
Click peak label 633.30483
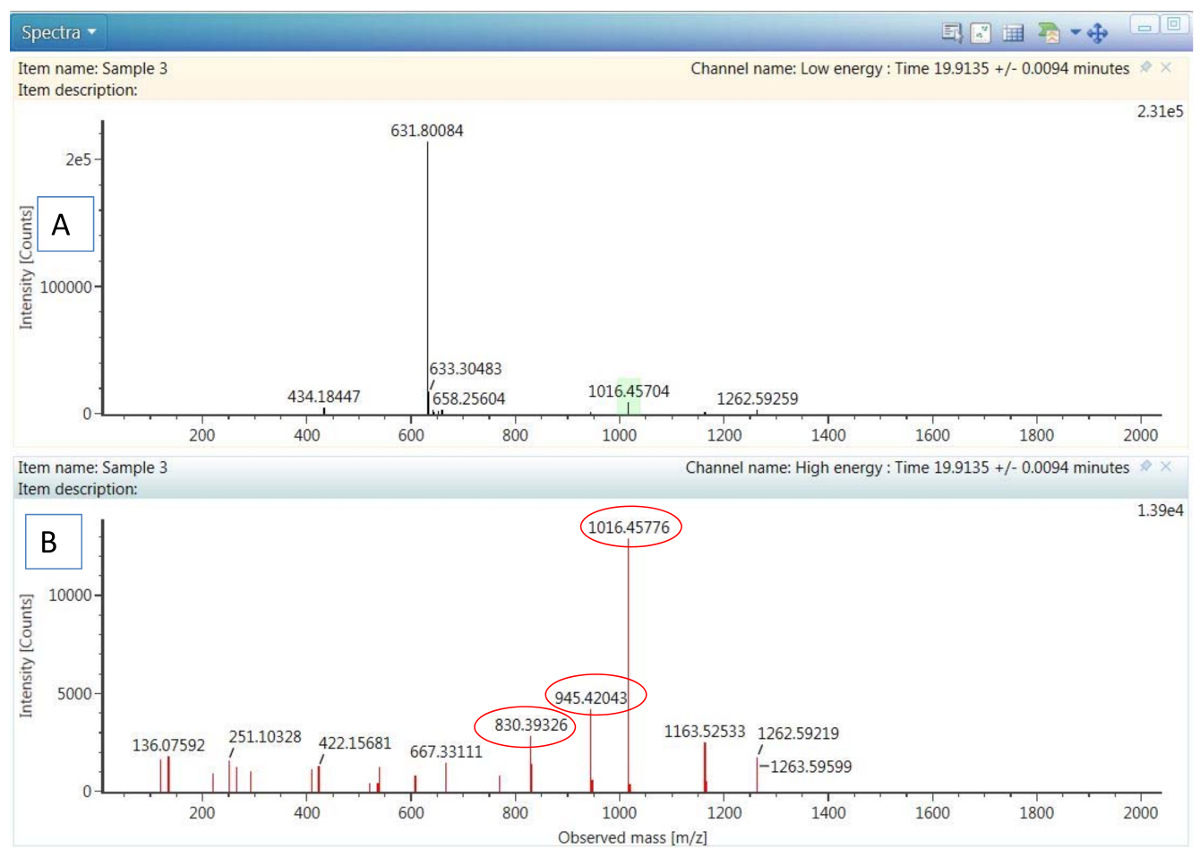point(466,369)
